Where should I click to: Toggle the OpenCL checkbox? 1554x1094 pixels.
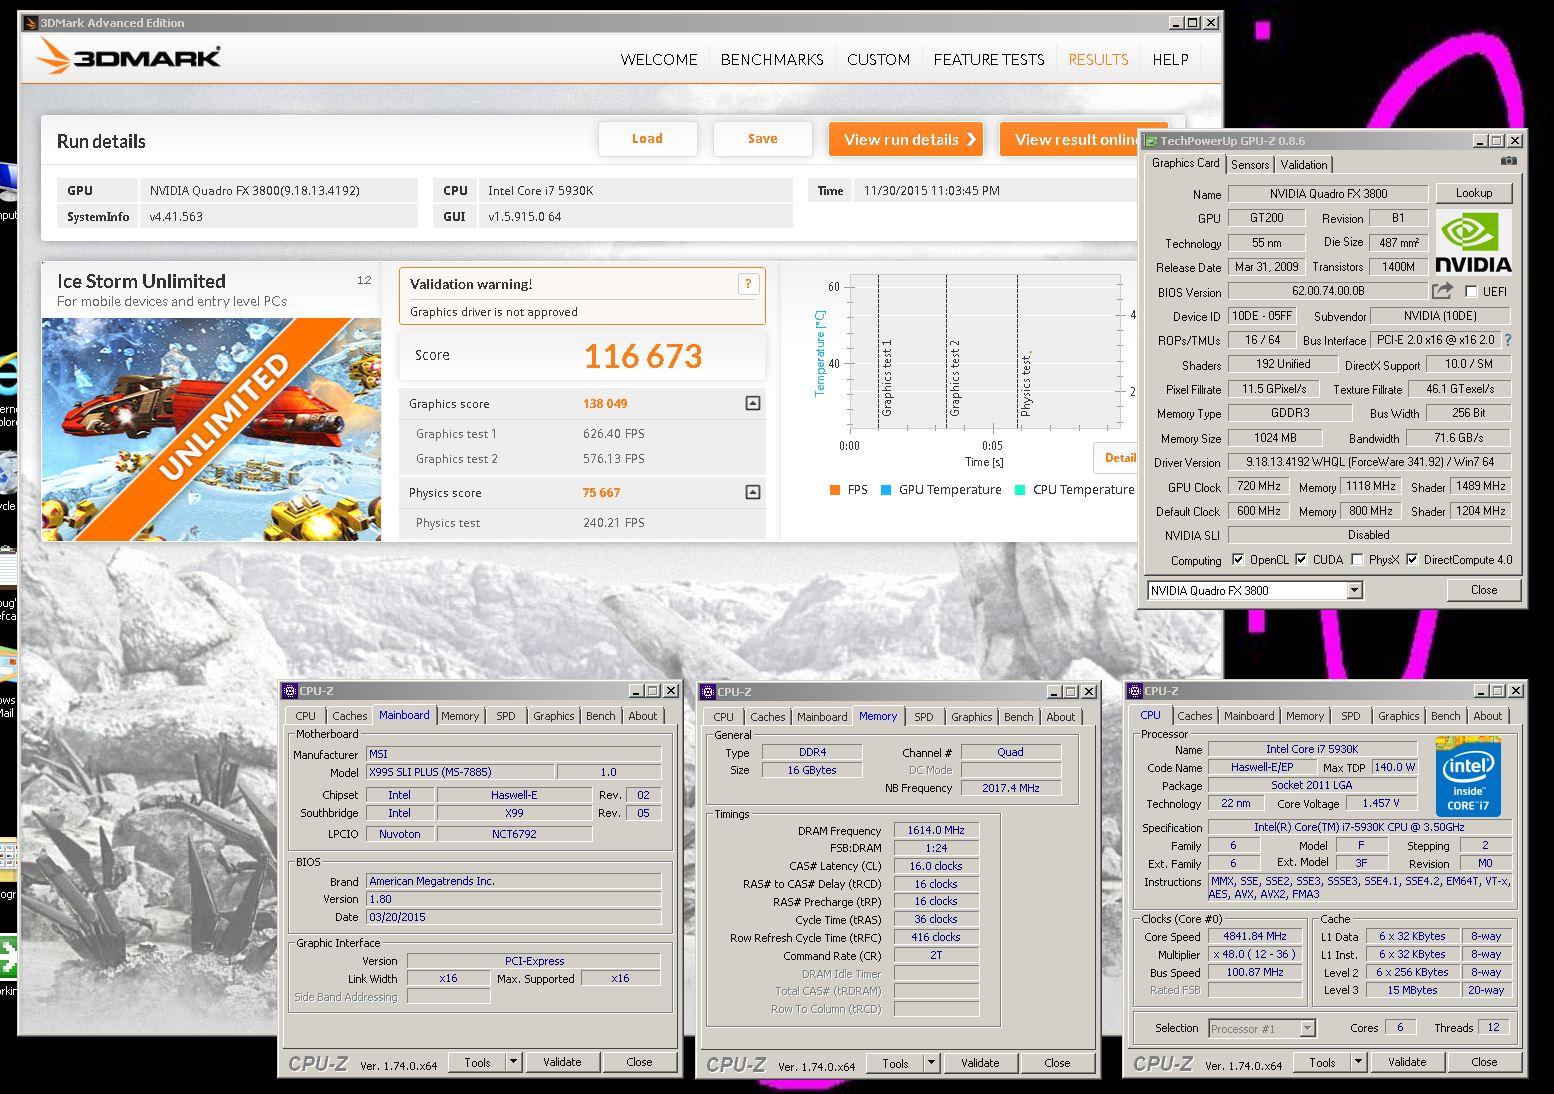tap(1238, 560)
